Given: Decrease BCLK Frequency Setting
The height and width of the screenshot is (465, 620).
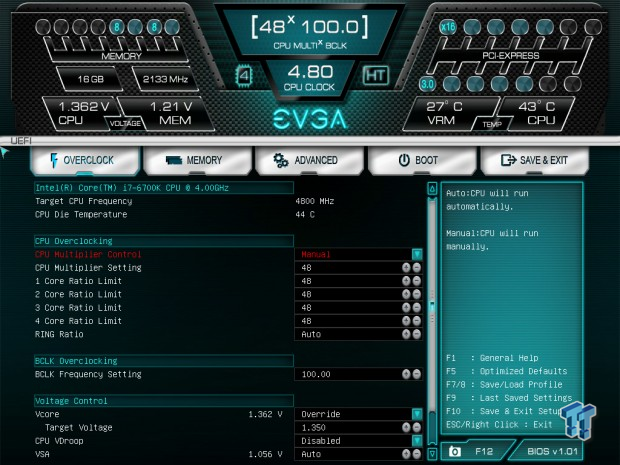Looking at the screenshot, I should (x=416, y=374).
